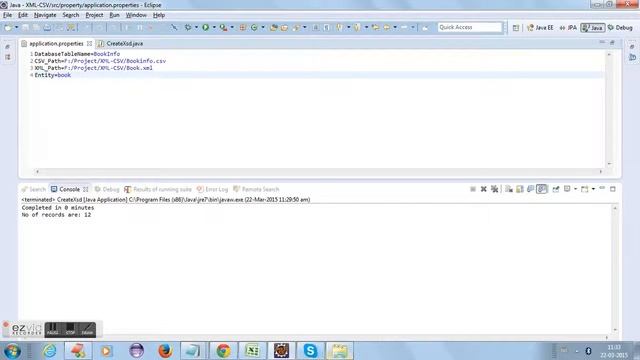Click the 'Entity=book' line in editor
The height and width of the screenshot is (360, 640).
(x=53, y=75)
